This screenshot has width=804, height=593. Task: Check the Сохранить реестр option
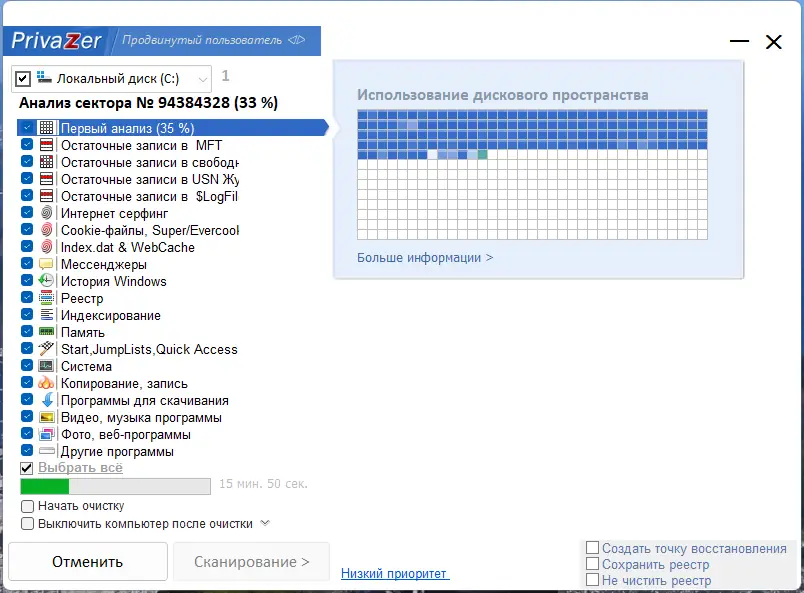pyautogui.click(x=592, y=564)
